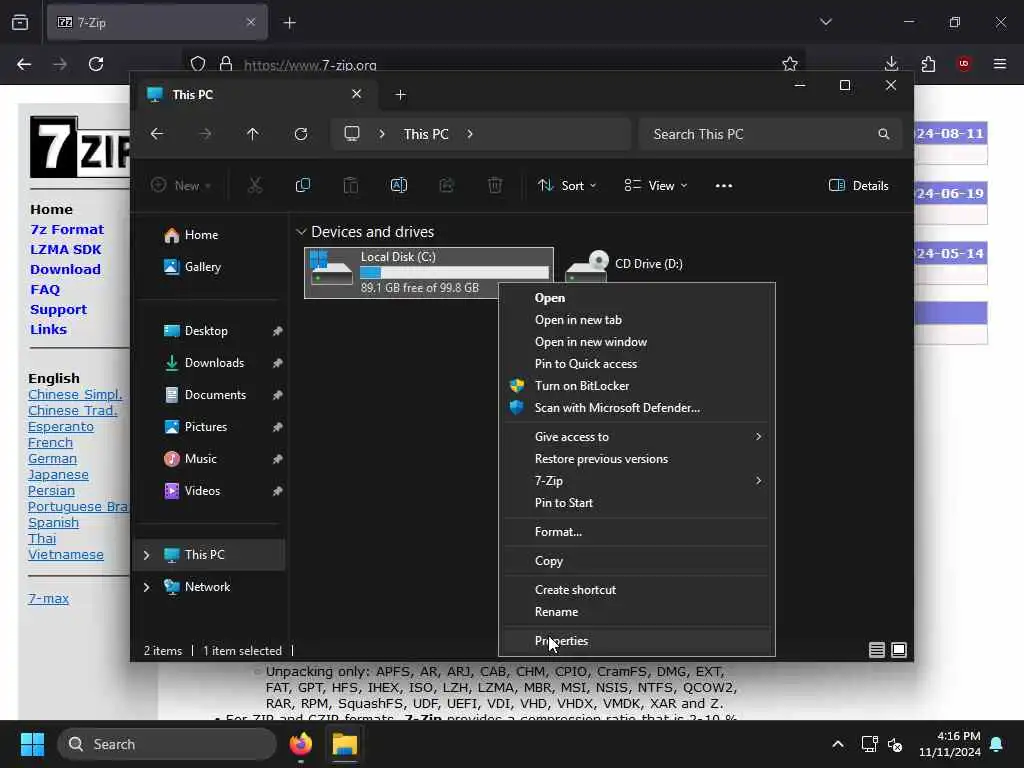Choose Open in new window
1024x768 pixels.
[x=590, y=342]
